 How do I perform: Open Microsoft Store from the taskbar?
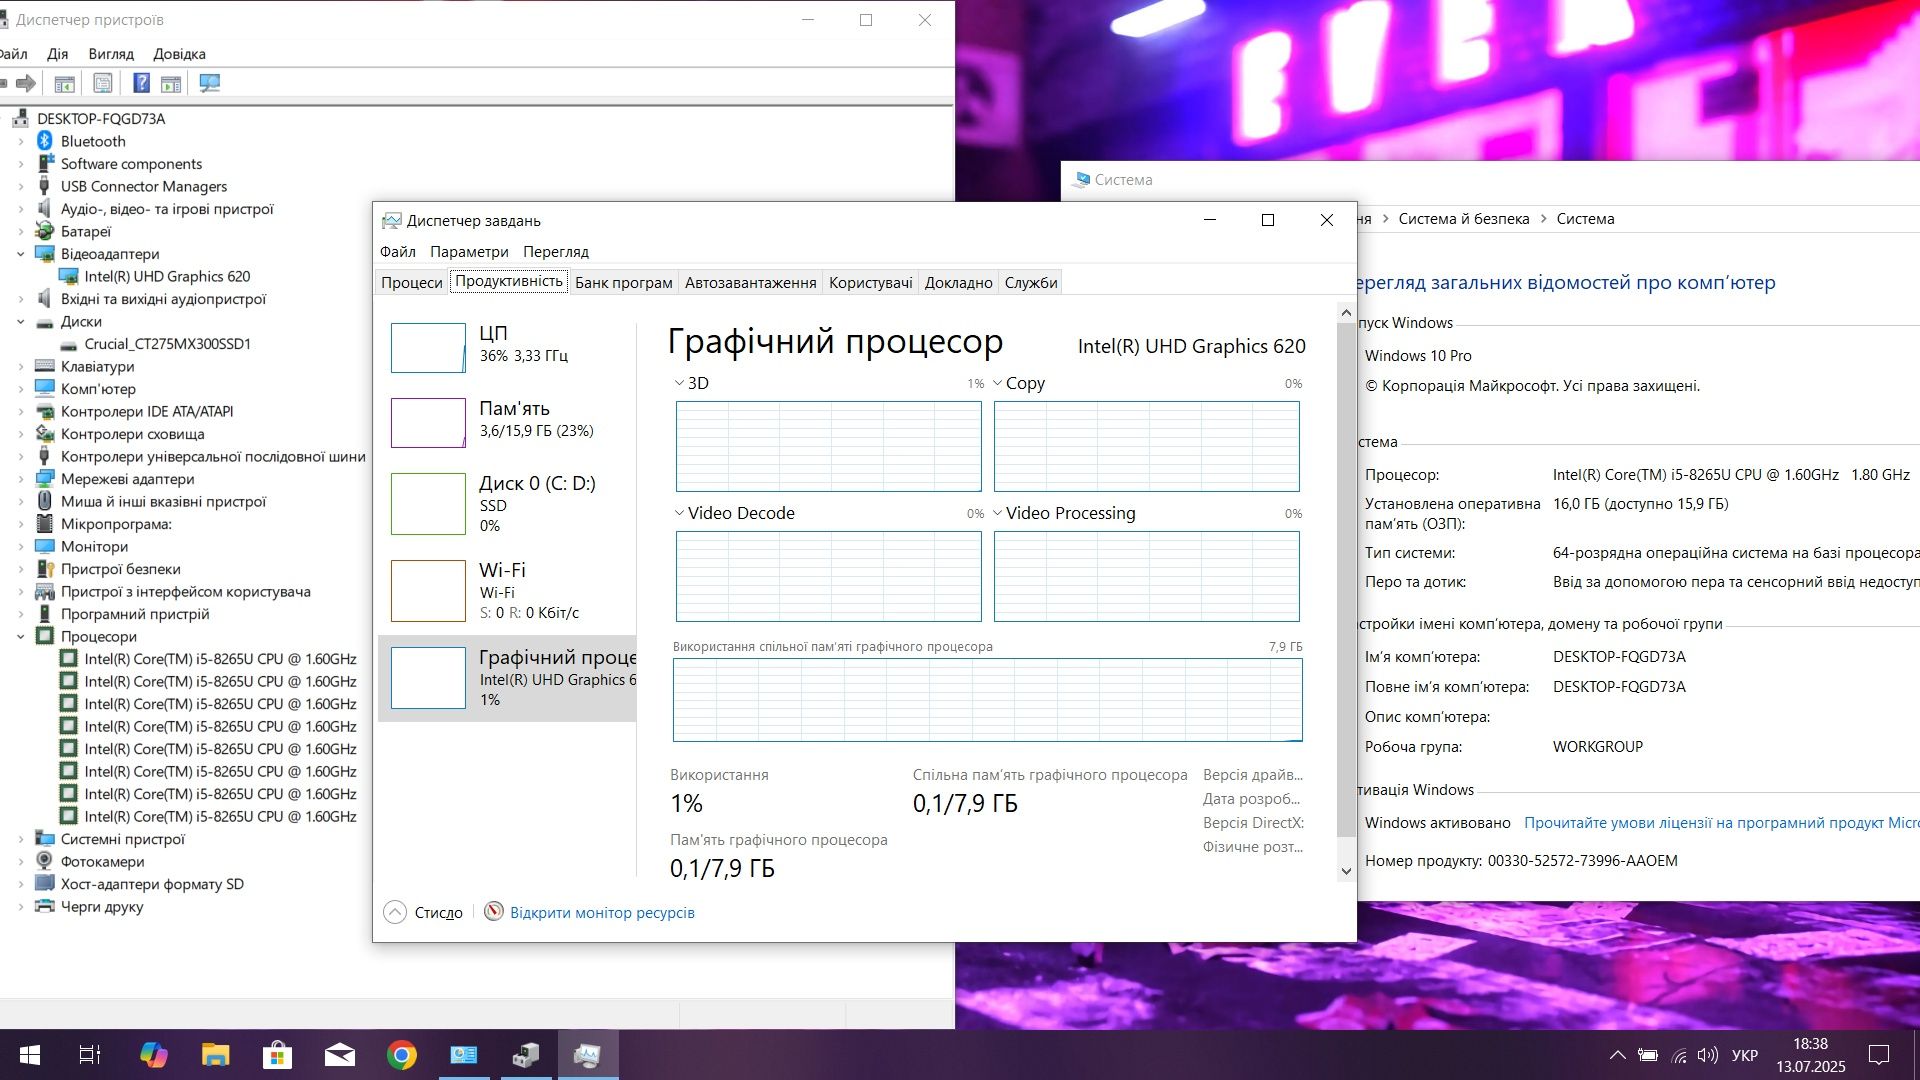click(x=278, y=1055)
